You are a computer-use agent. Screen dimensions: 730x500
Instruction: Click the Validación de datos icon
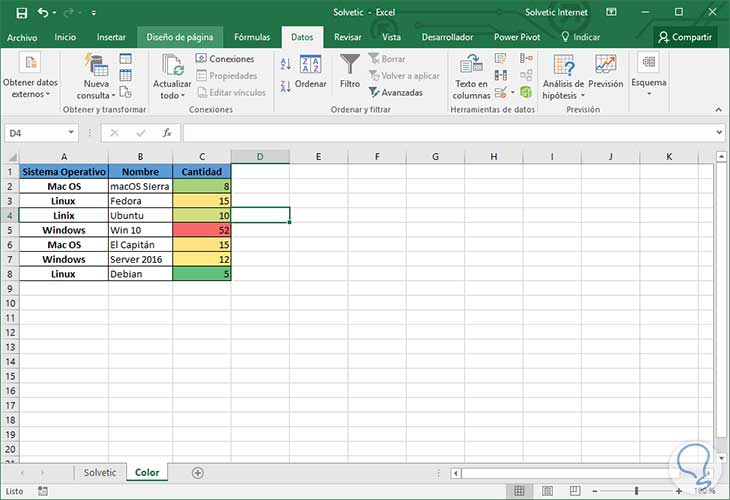501,92
